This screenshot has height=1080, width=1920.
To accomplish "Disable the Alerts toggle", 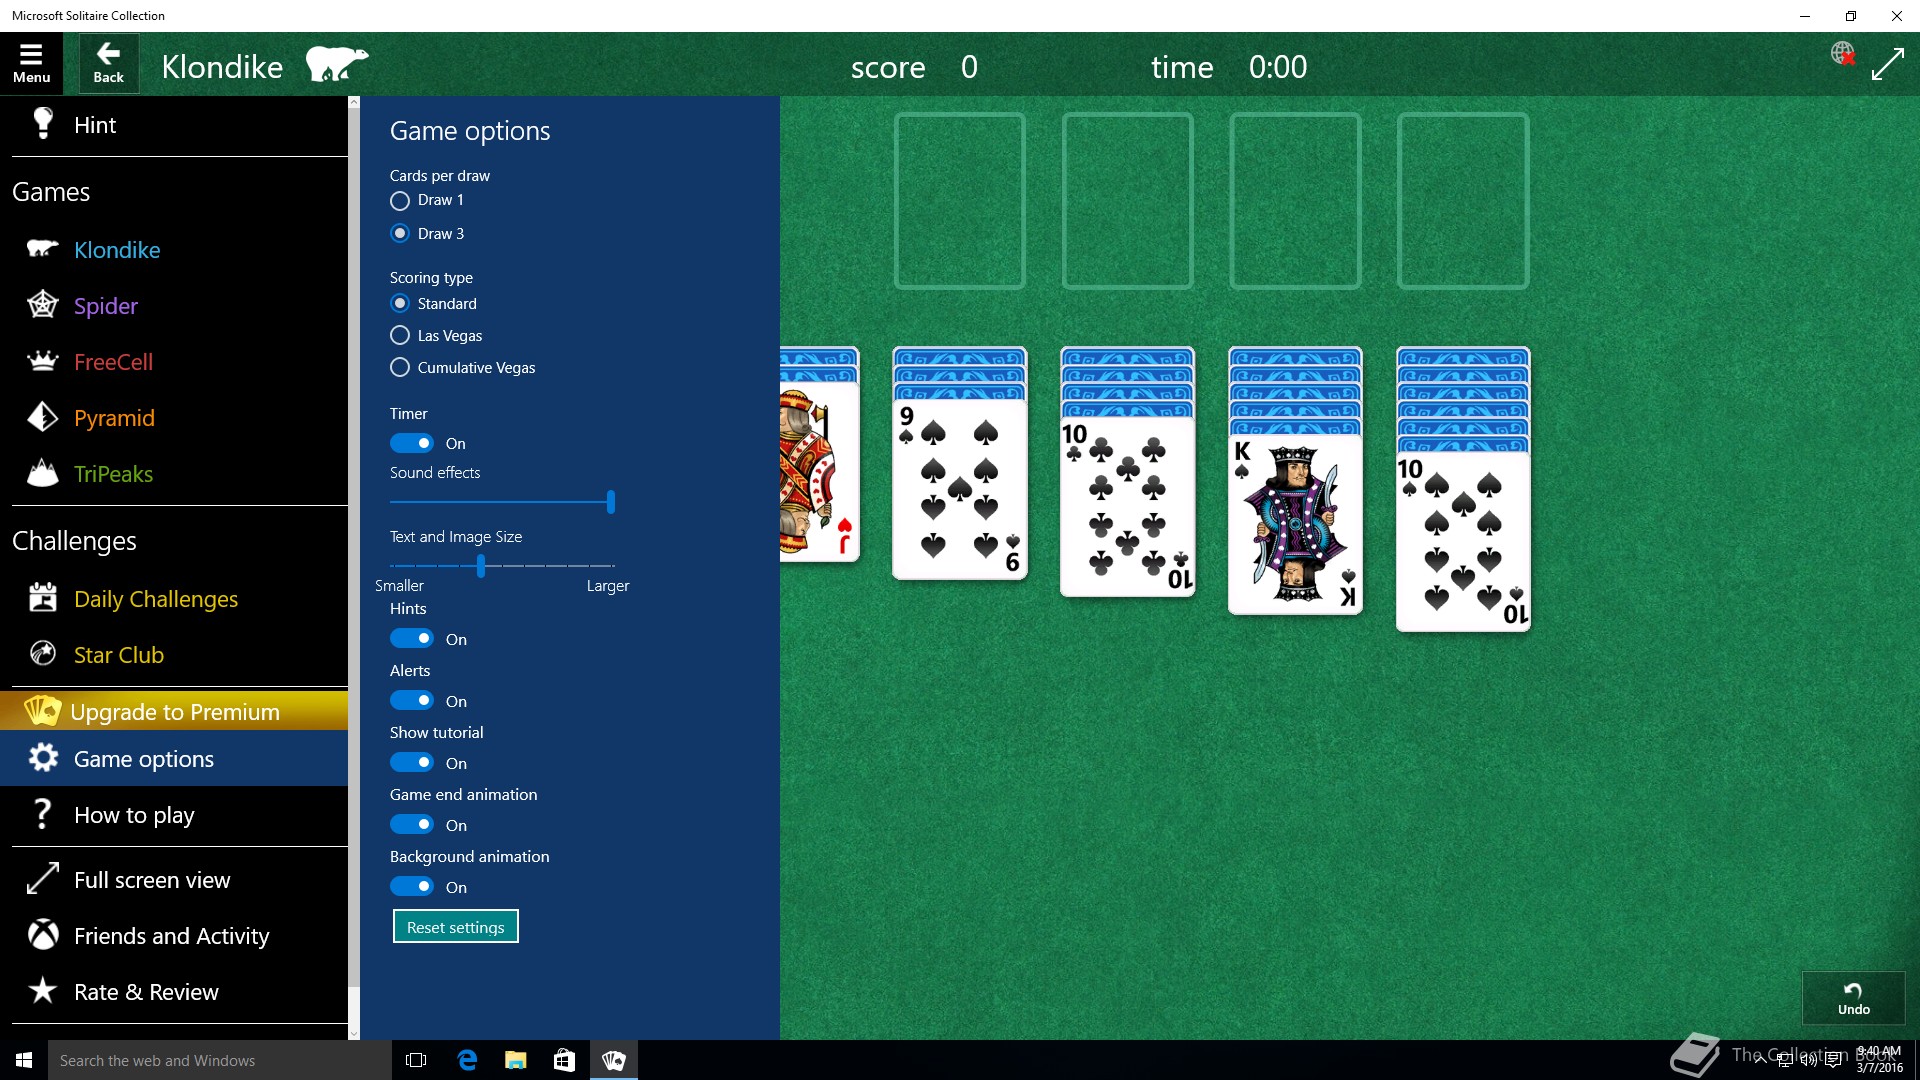I will [x=411, y=700].
